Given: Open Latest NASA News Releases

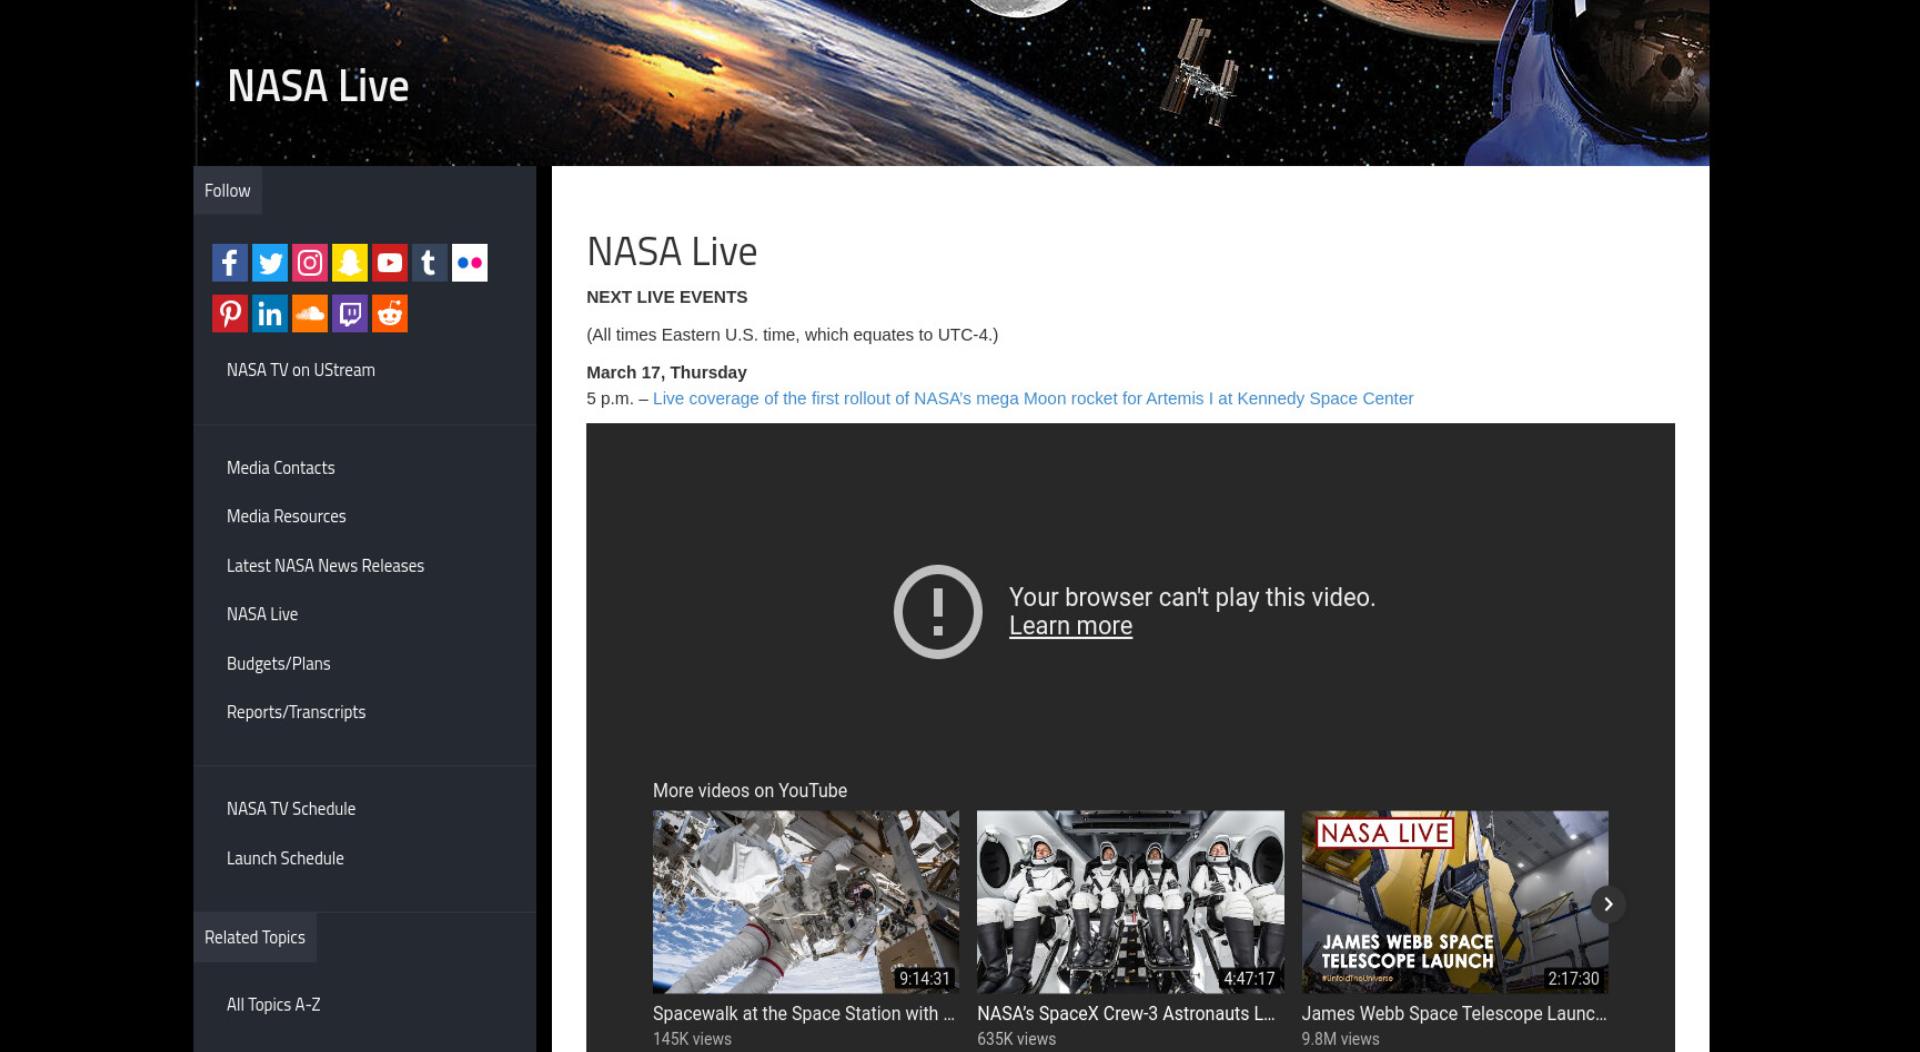Looking at the screenshot, I should click(325, 566).
